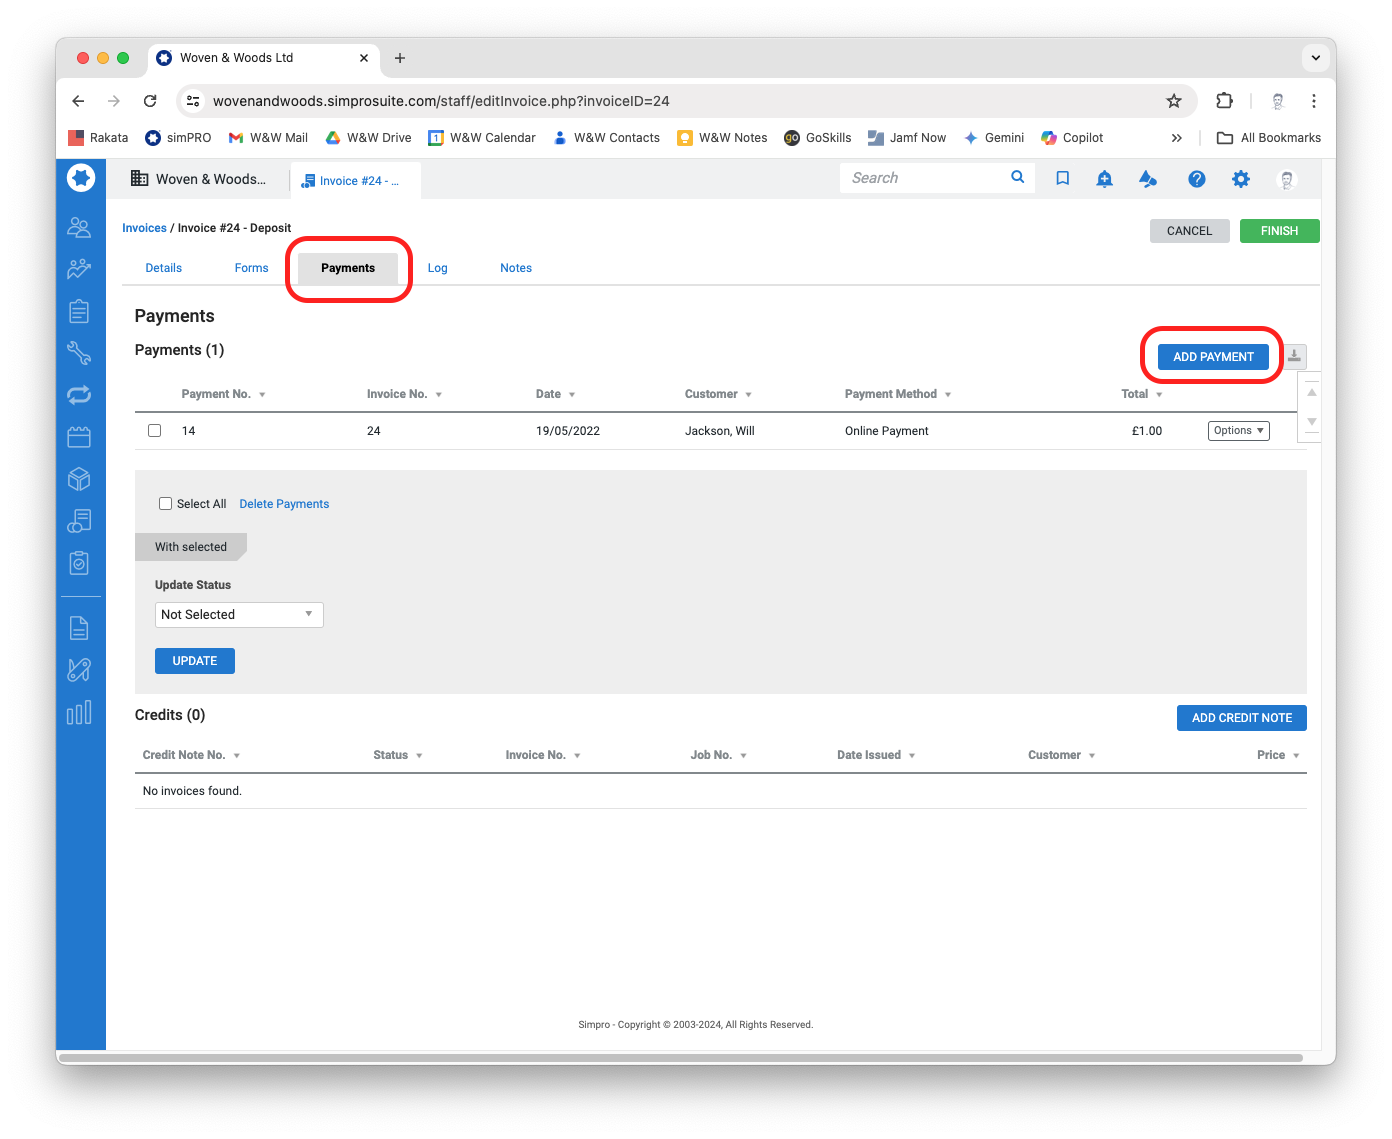Click the download icon beside Add Payment
This screenshot has height=1139, width=1392.
tap(1294, 356)
